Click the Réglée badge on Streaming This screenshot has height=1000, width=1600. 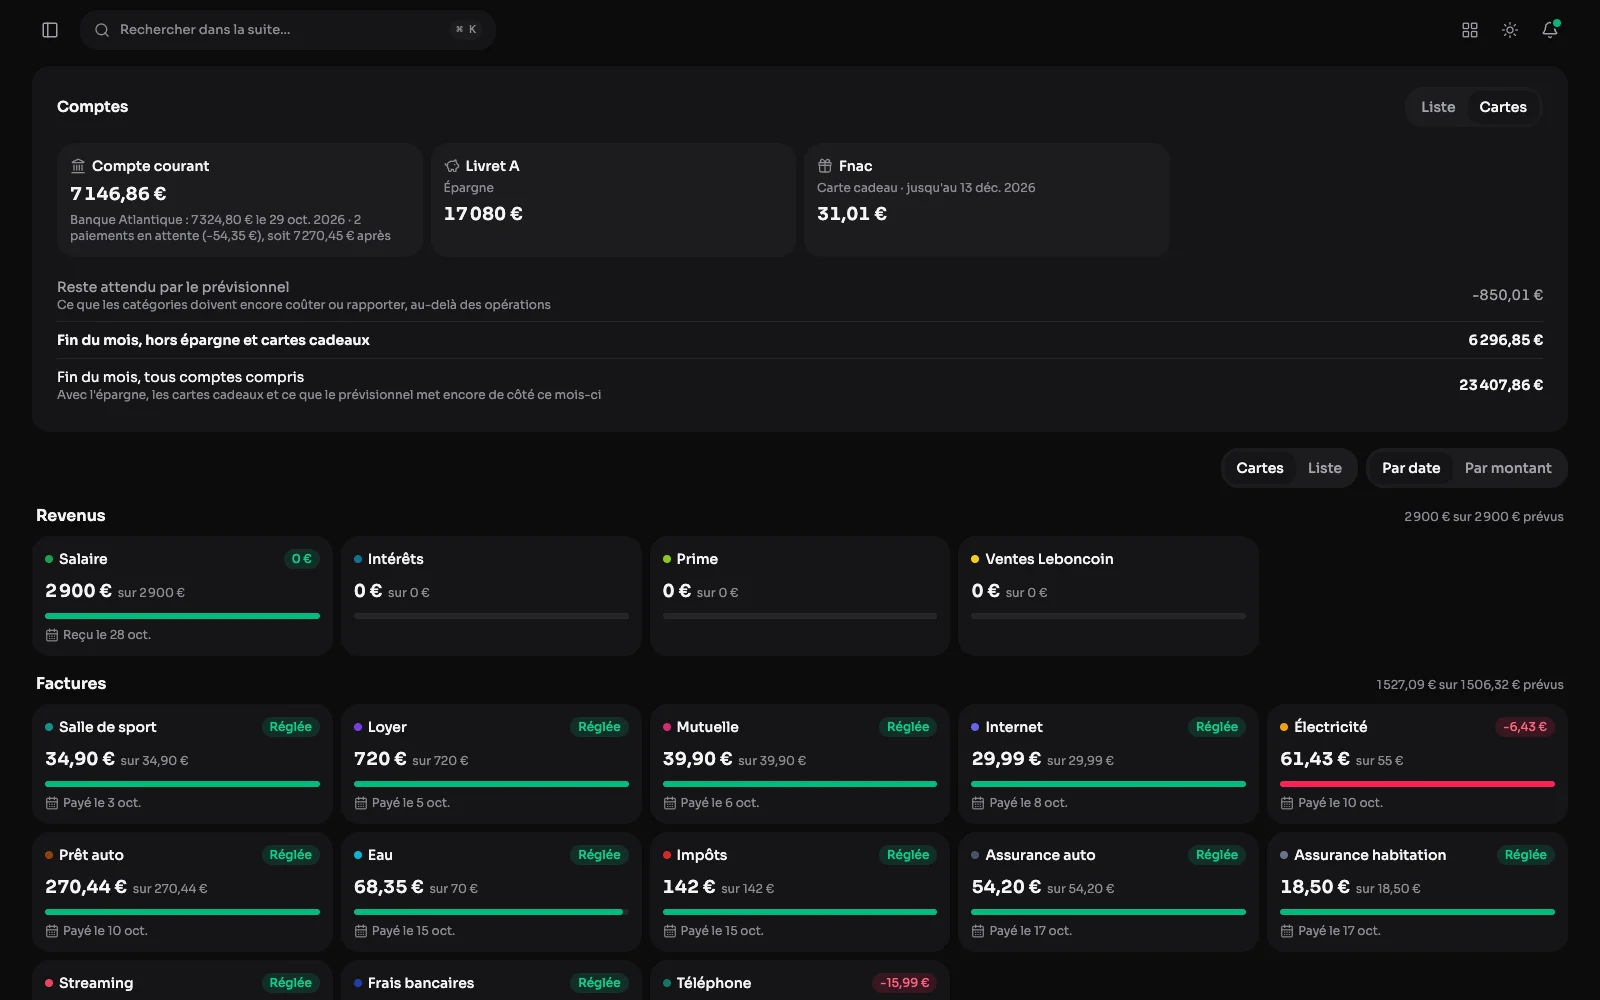[290, 983]
